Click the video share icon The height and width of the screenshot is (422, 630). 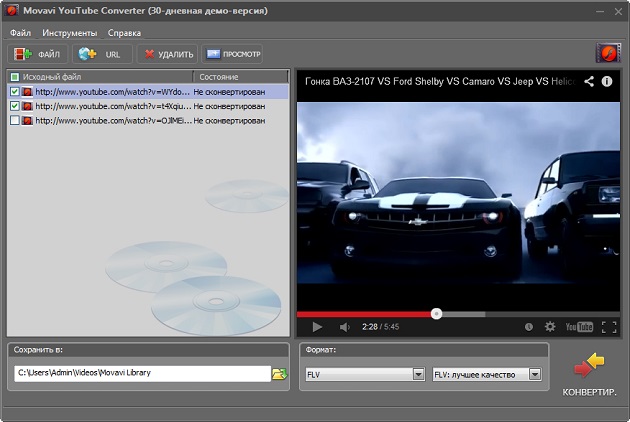[589, 82]
